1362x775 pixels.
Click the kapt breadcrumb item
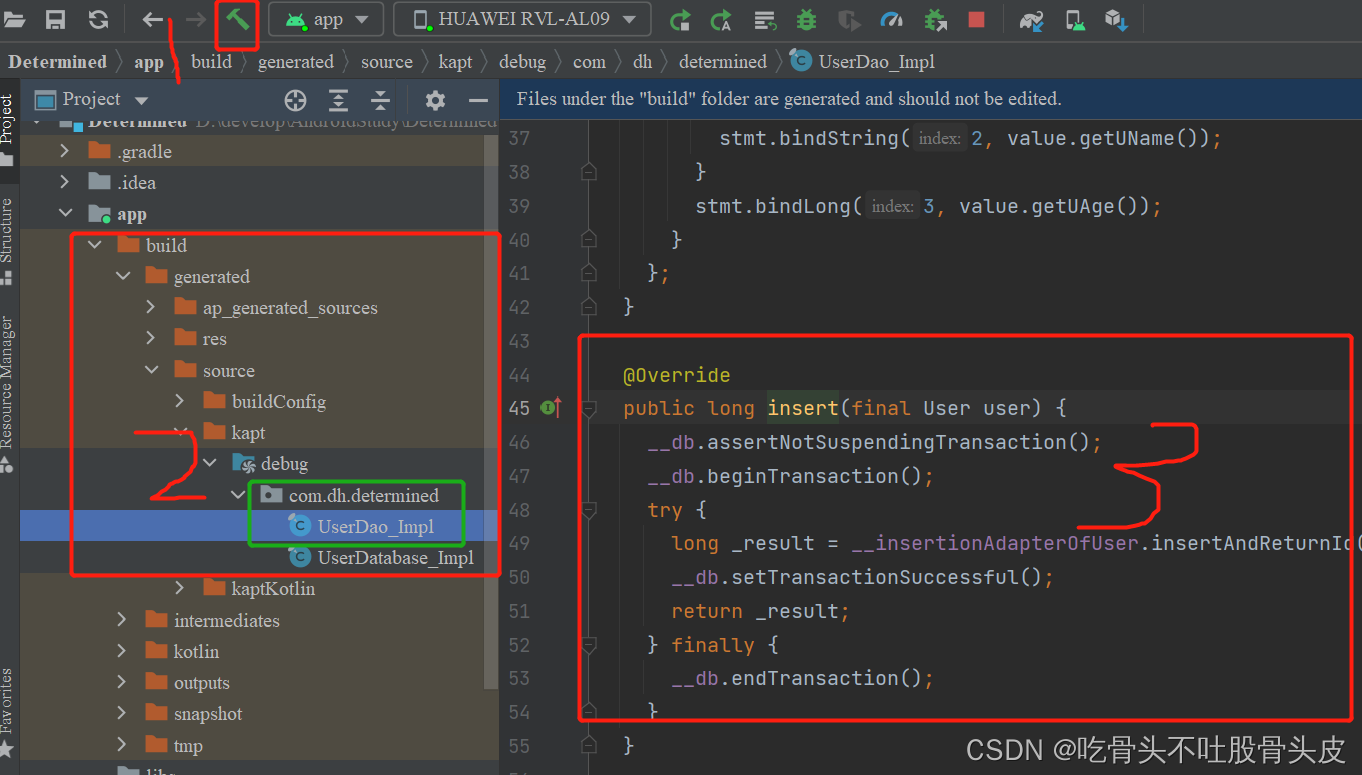coord(455,62)
